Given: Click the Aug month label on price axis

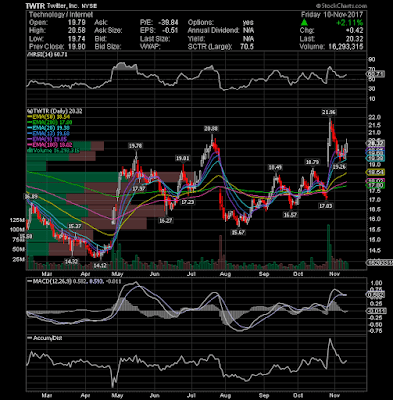Looking at the screenshot, I should click(x=225, y=275).
